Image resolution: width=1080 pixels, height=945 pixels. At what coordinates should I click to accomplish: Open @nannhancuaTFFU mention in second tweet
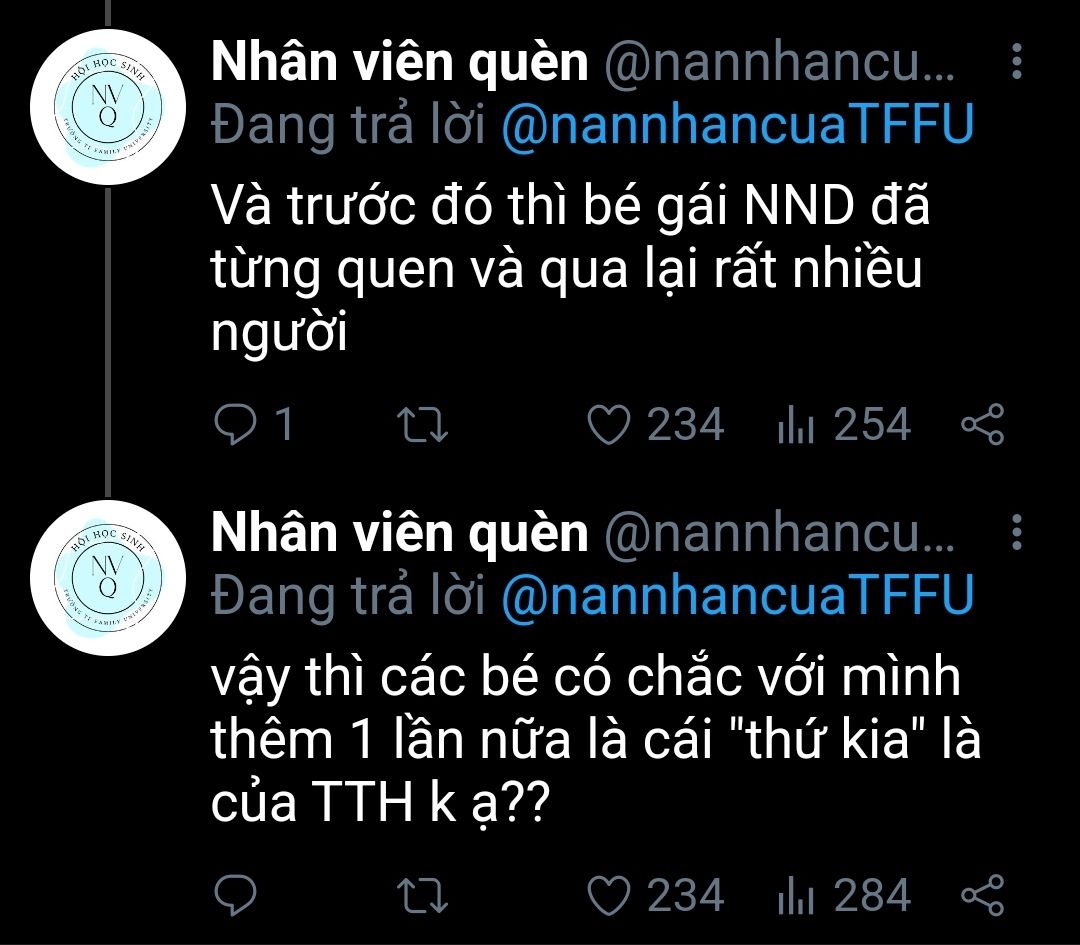[738, 596]
